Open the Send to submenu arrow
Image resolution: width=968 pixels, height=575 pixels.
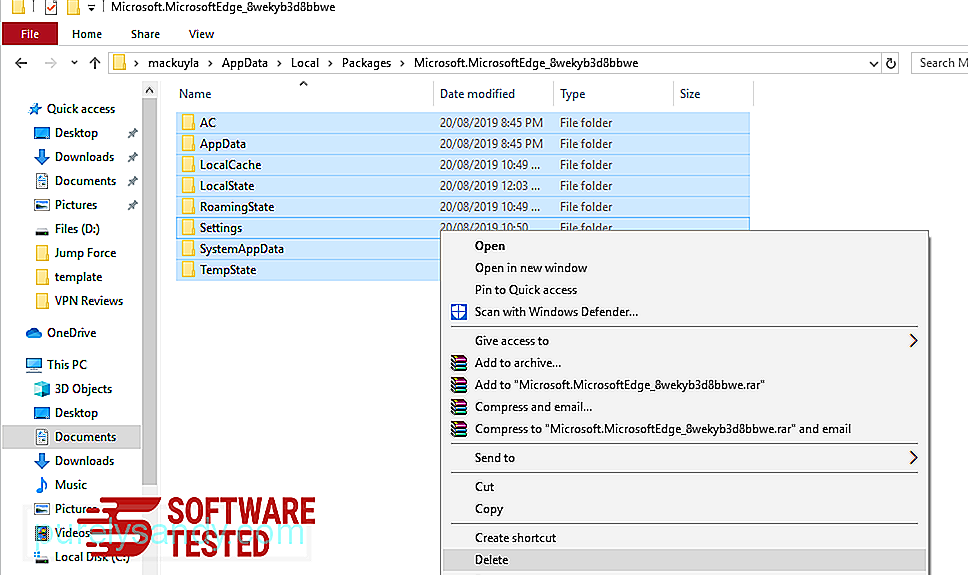(913, 458)
